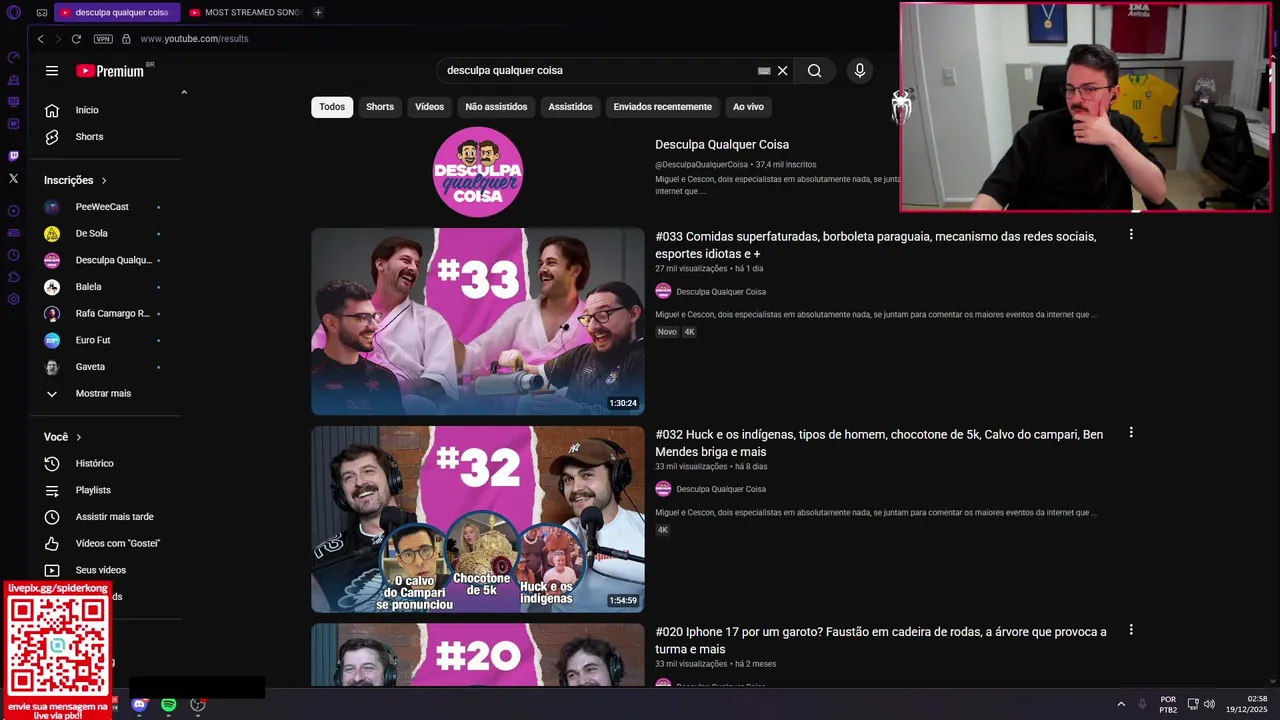Show hidden system tray icons
This screenshot has width=1280, height=720.
[x=1121, y=704]
